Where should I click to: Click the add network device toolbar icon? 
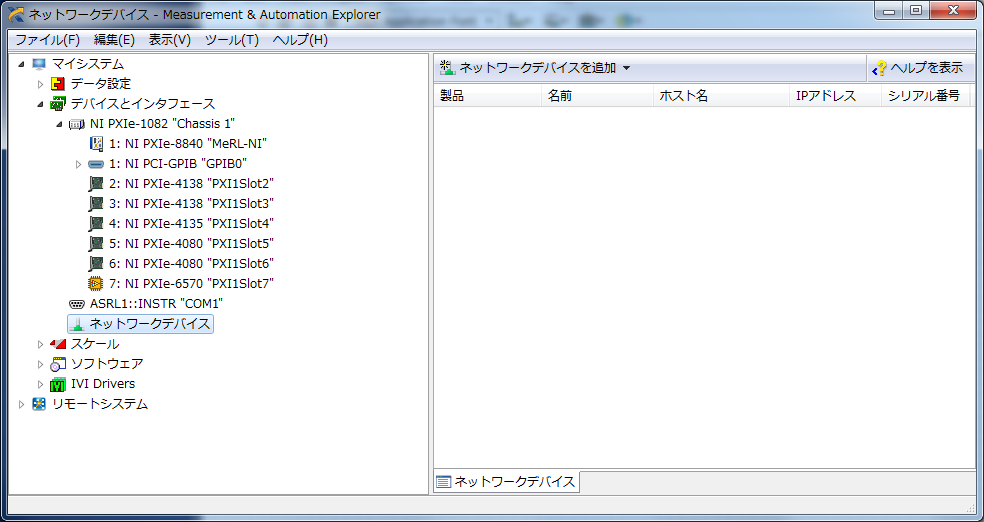(447, 68)
